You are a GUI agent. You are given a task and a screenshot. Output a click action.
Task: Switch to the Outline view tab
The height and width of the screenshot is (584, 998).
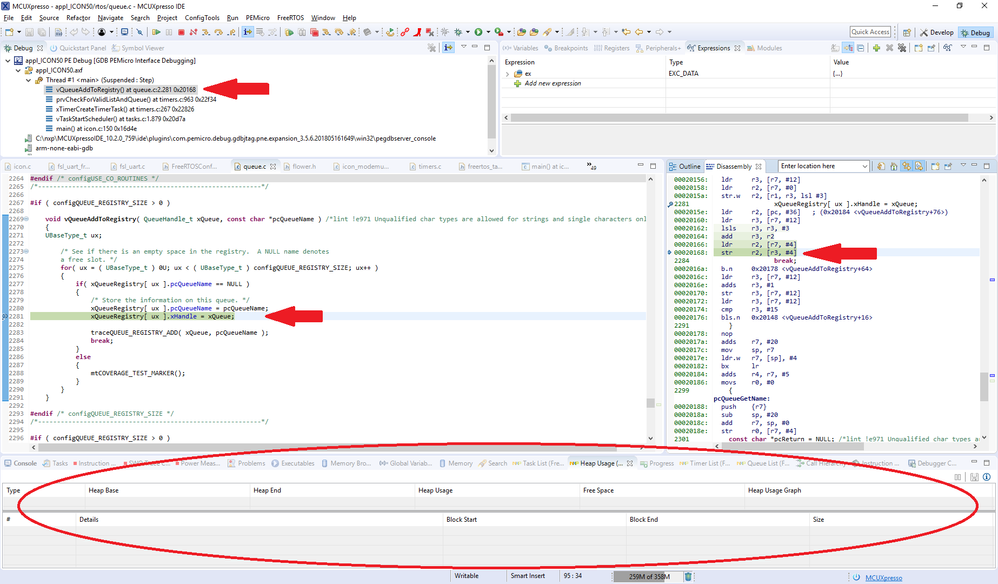(684, 166)
